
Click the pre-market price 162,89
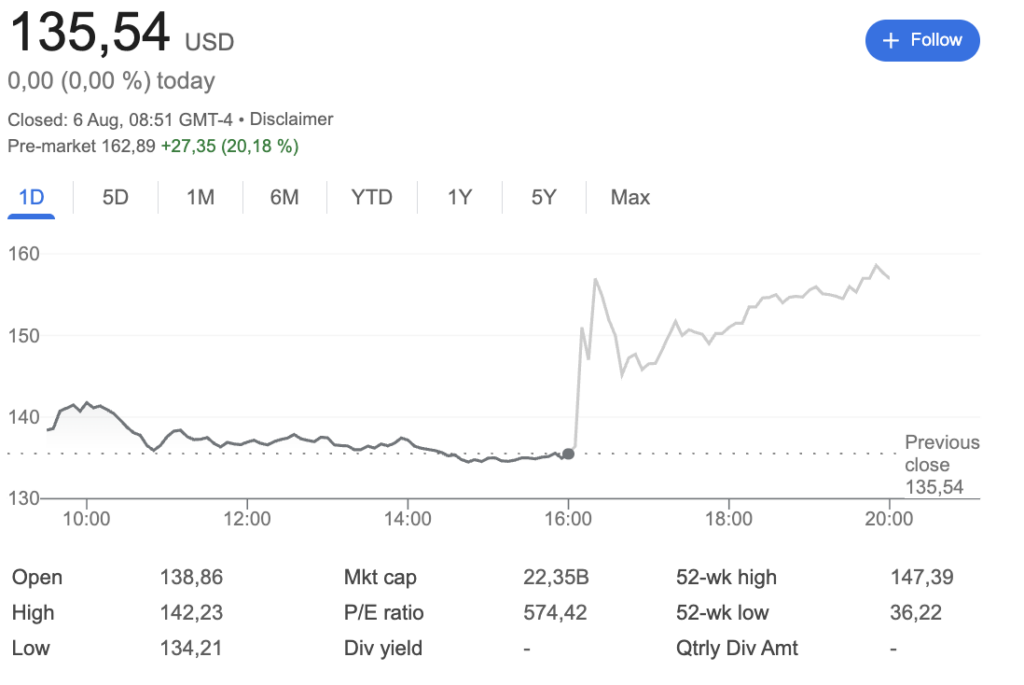129,146
